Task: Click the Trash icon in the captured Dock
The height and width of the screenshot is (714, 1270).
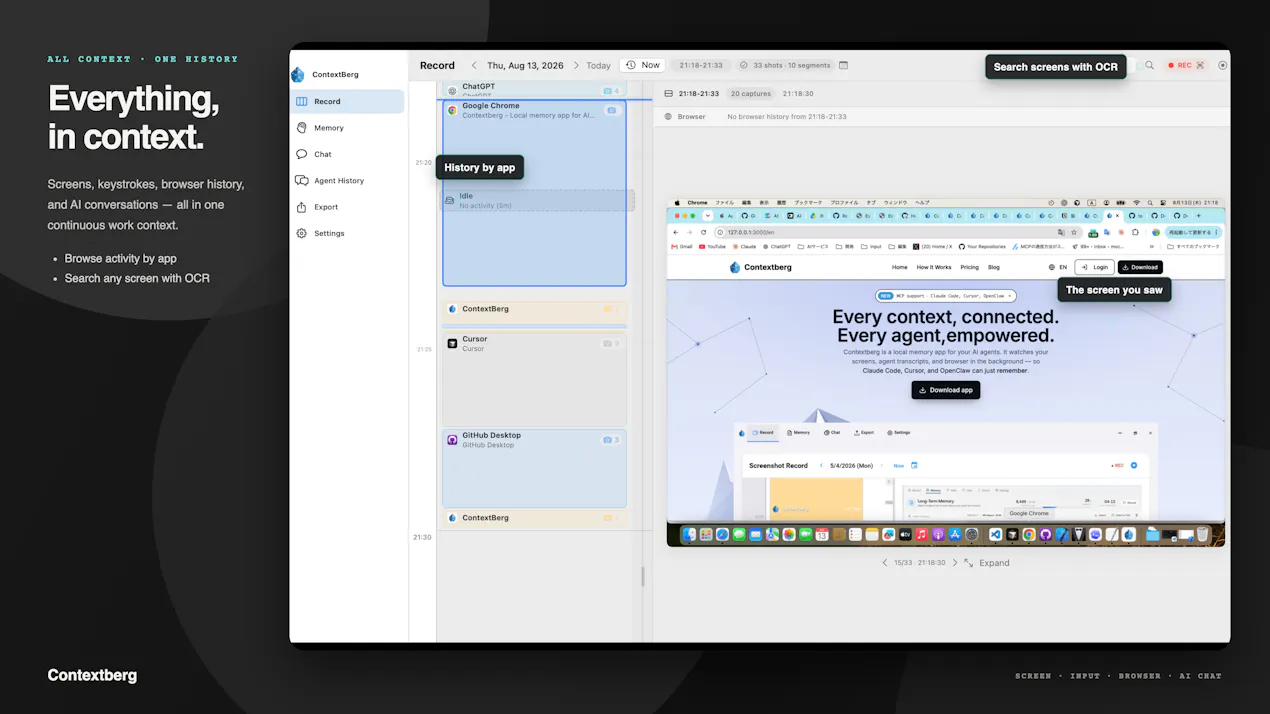Action: (x=1202, y=535)
